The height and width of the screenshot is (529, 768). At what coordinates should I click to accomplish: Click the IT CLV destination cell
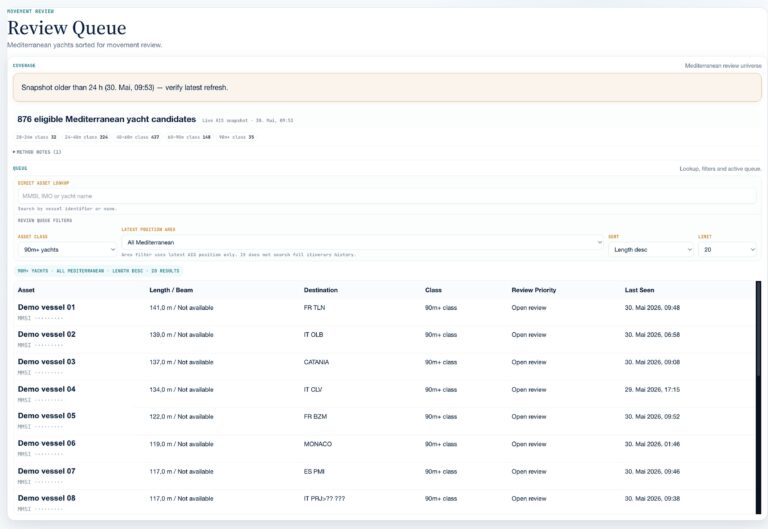[312, 389]
